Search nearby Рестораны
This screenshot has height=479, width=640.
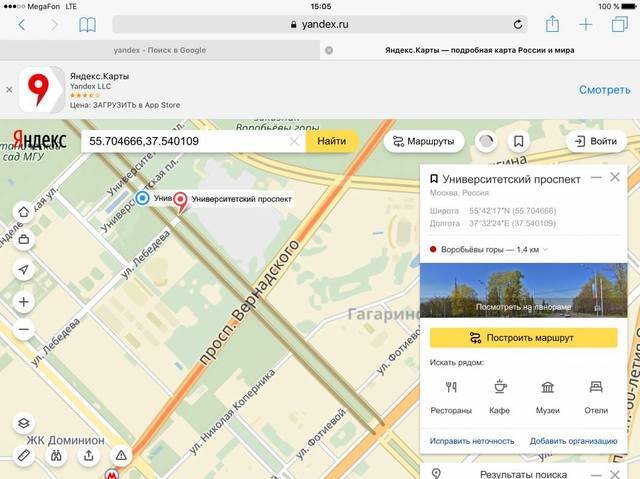(451, 397)
